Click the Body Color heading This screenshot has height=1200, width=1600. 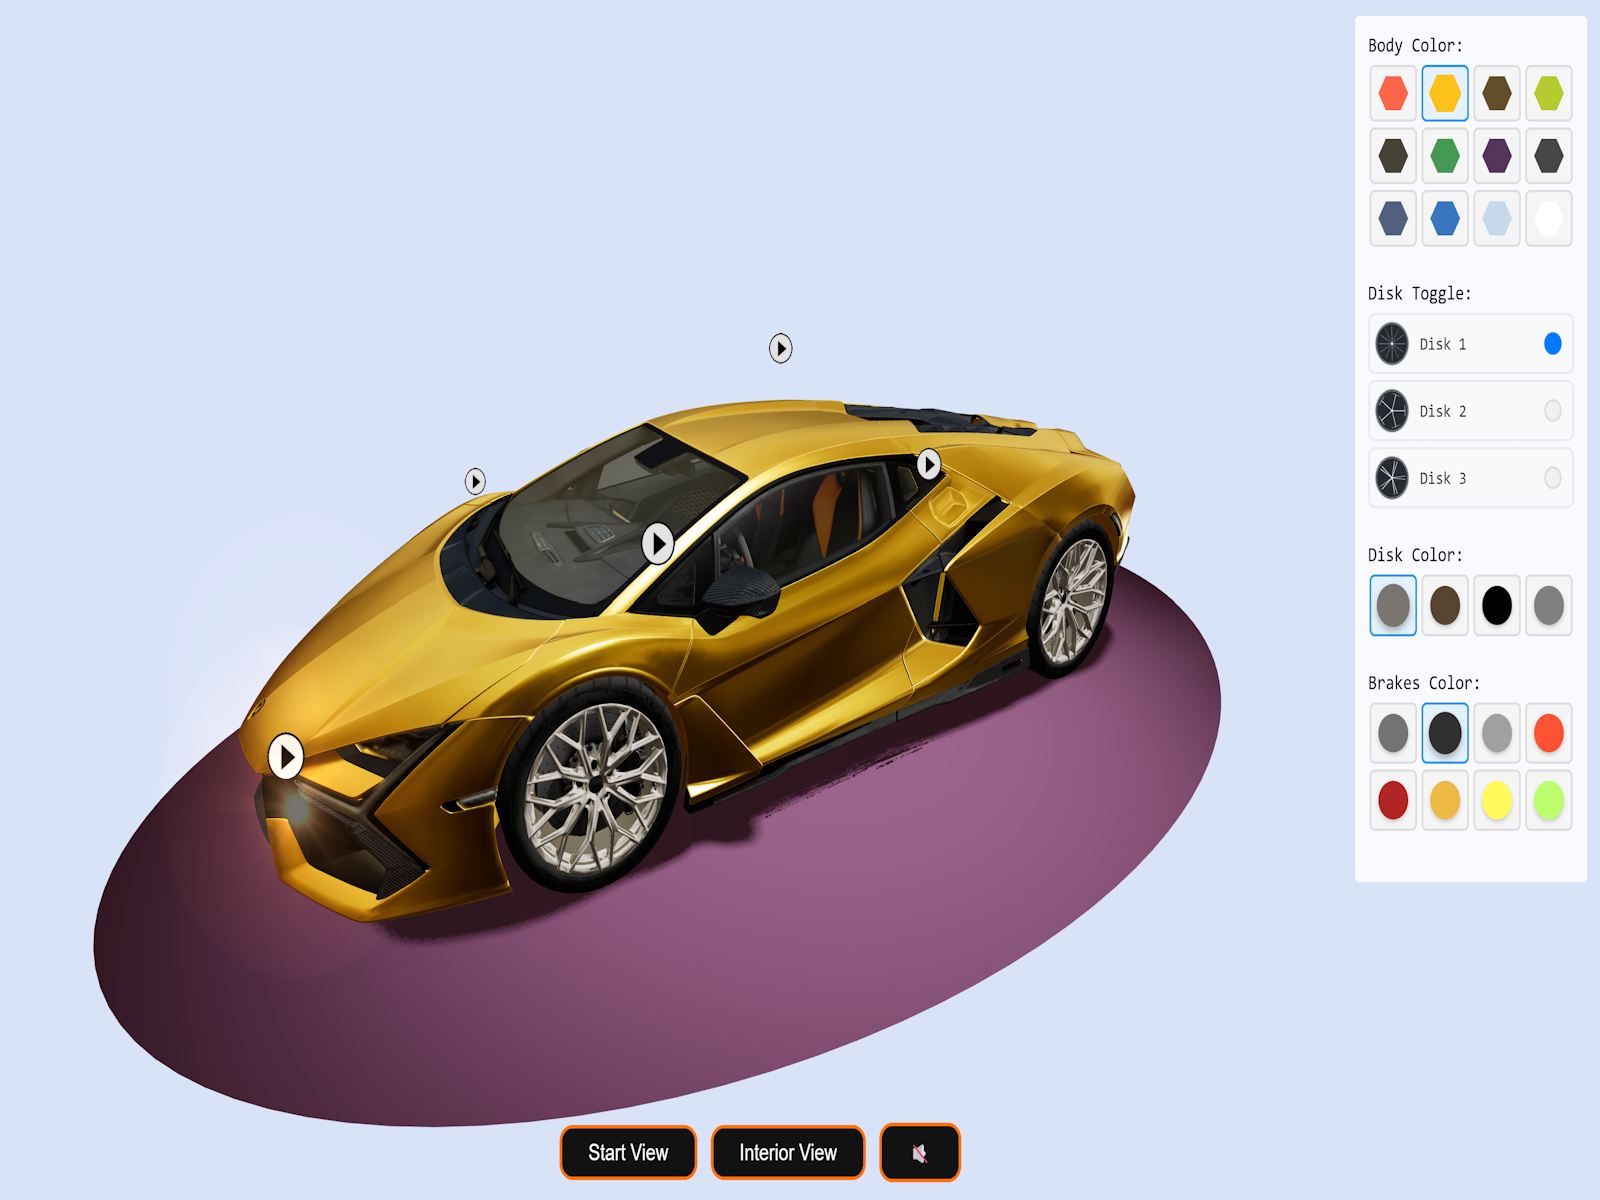[x=1415, y=46]
